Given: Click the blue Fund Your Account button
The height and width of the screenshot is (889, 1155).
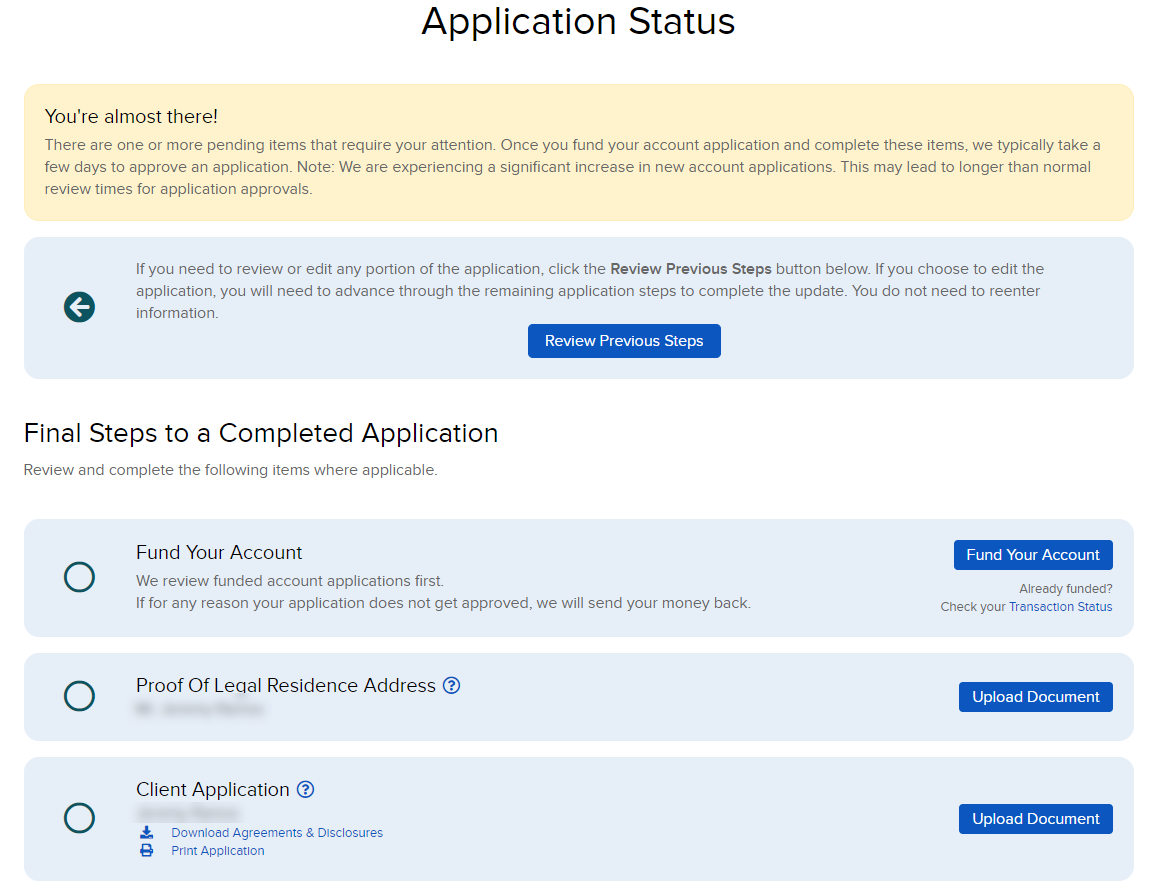Looking at the screenshot, I should pyautogui.click(x=1033, y=554).
